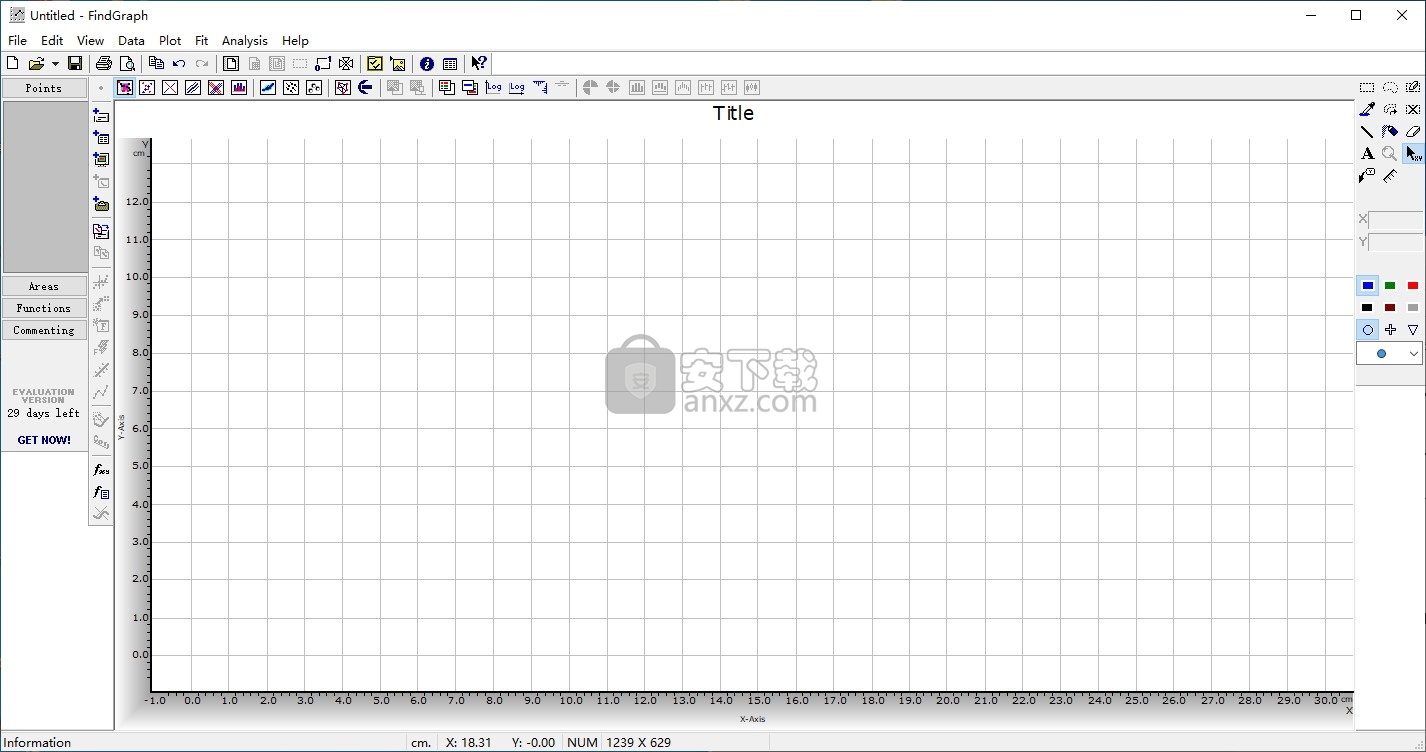Screen dimensions: 1426x752
Task: Open the Edit menu
Action: pyautogui.click(x=52, y=40)
